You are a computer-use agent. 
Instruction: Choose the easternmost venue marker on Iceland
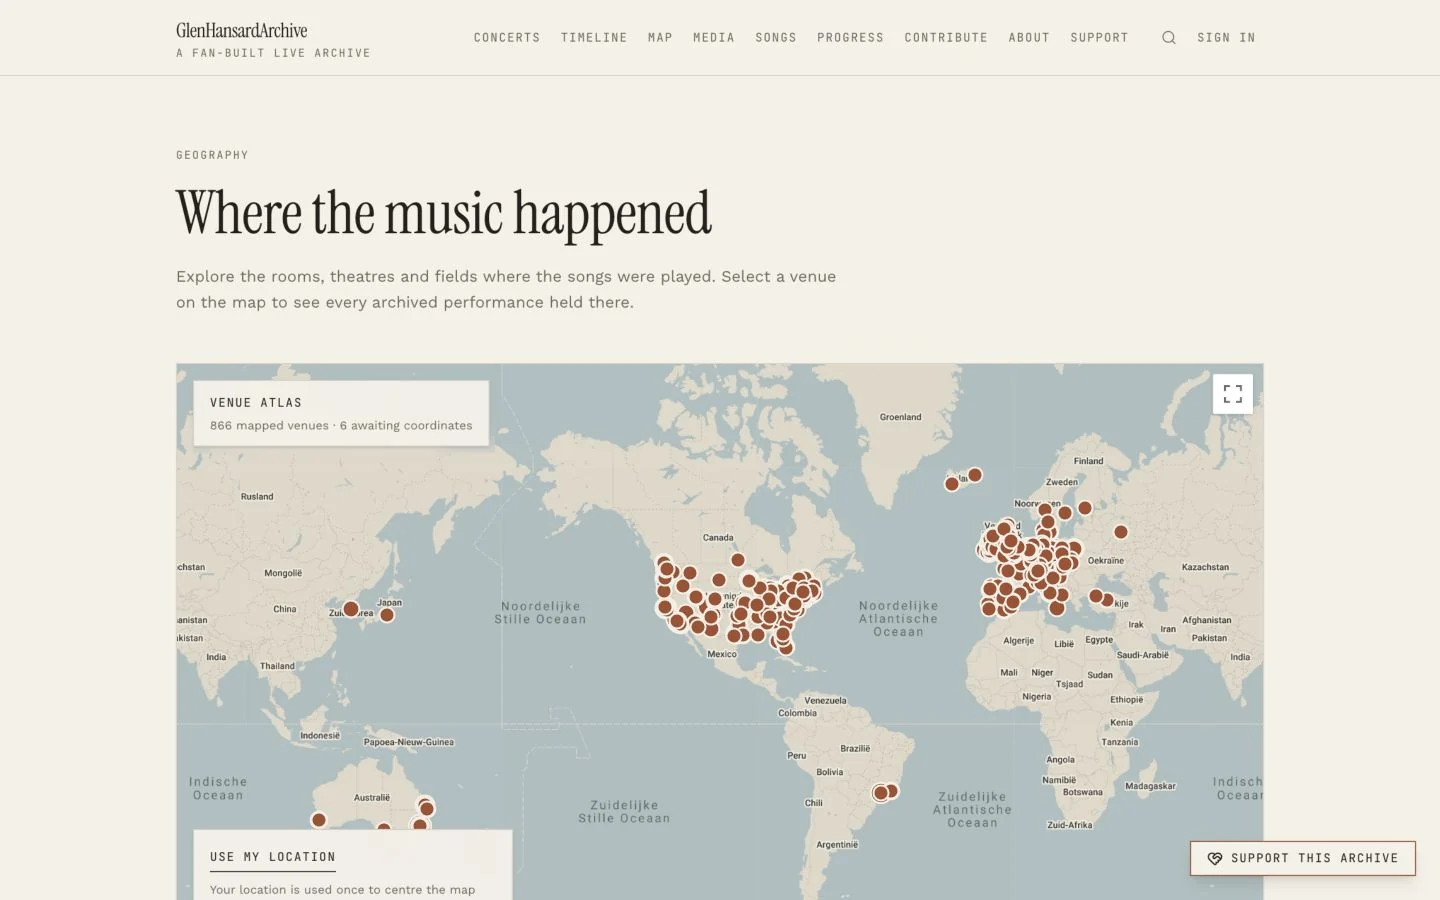[975, 475]
